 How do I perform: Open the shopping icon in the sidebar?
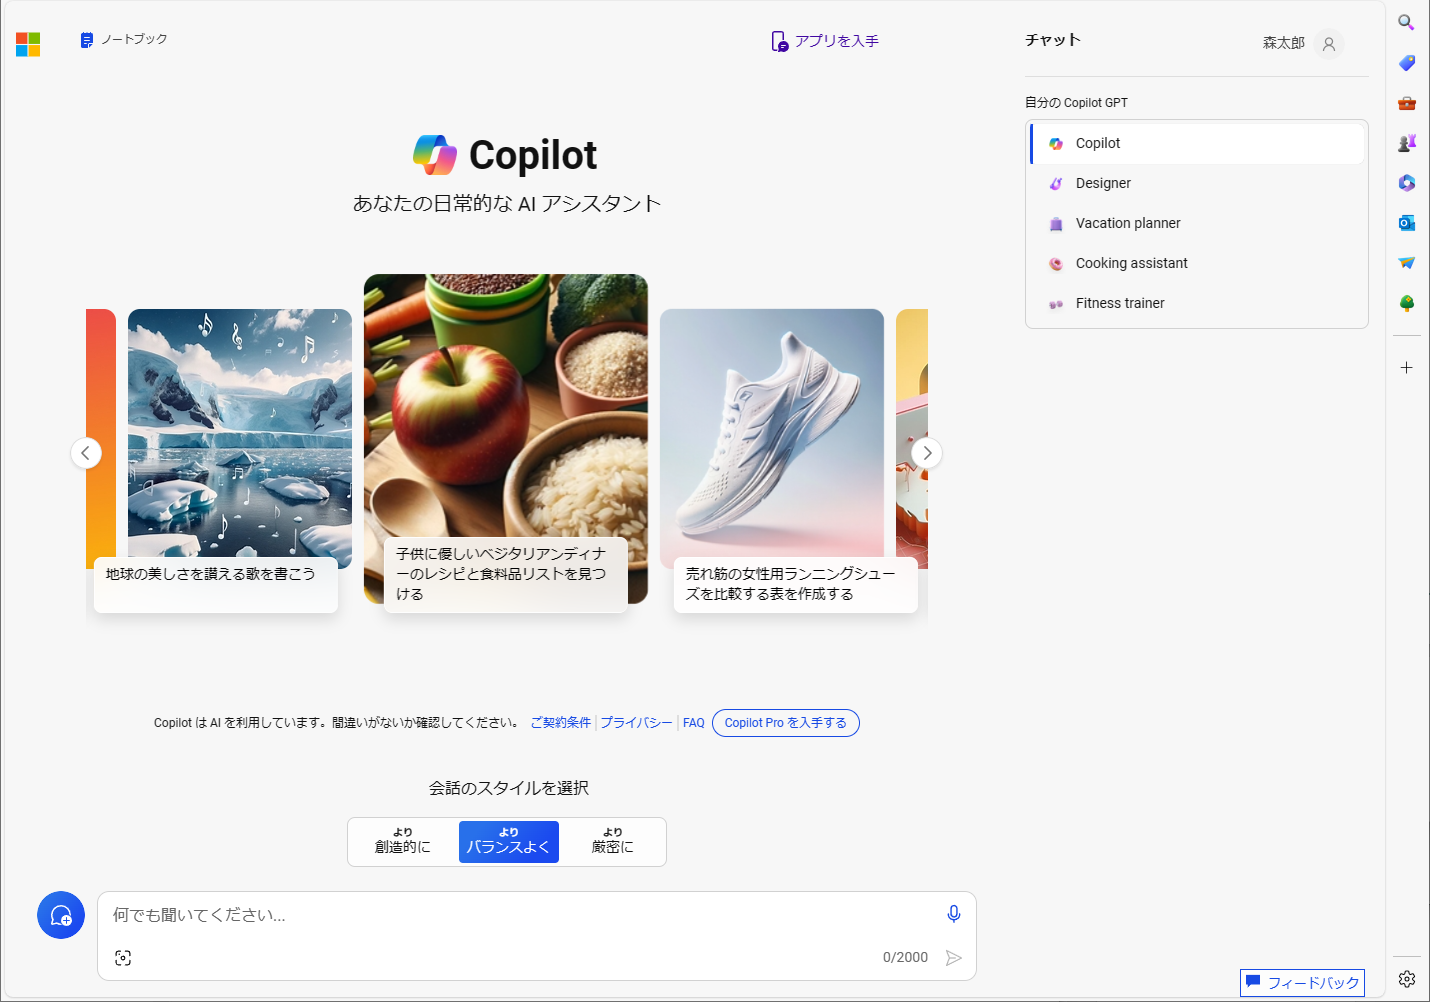click(x=1406, y=62)
